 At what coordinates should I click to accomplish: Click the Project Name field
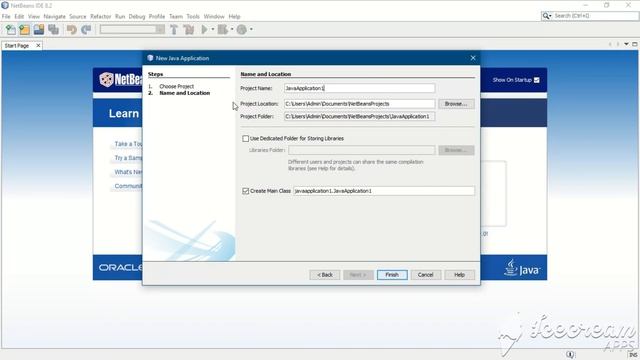(x=360, y=88)
